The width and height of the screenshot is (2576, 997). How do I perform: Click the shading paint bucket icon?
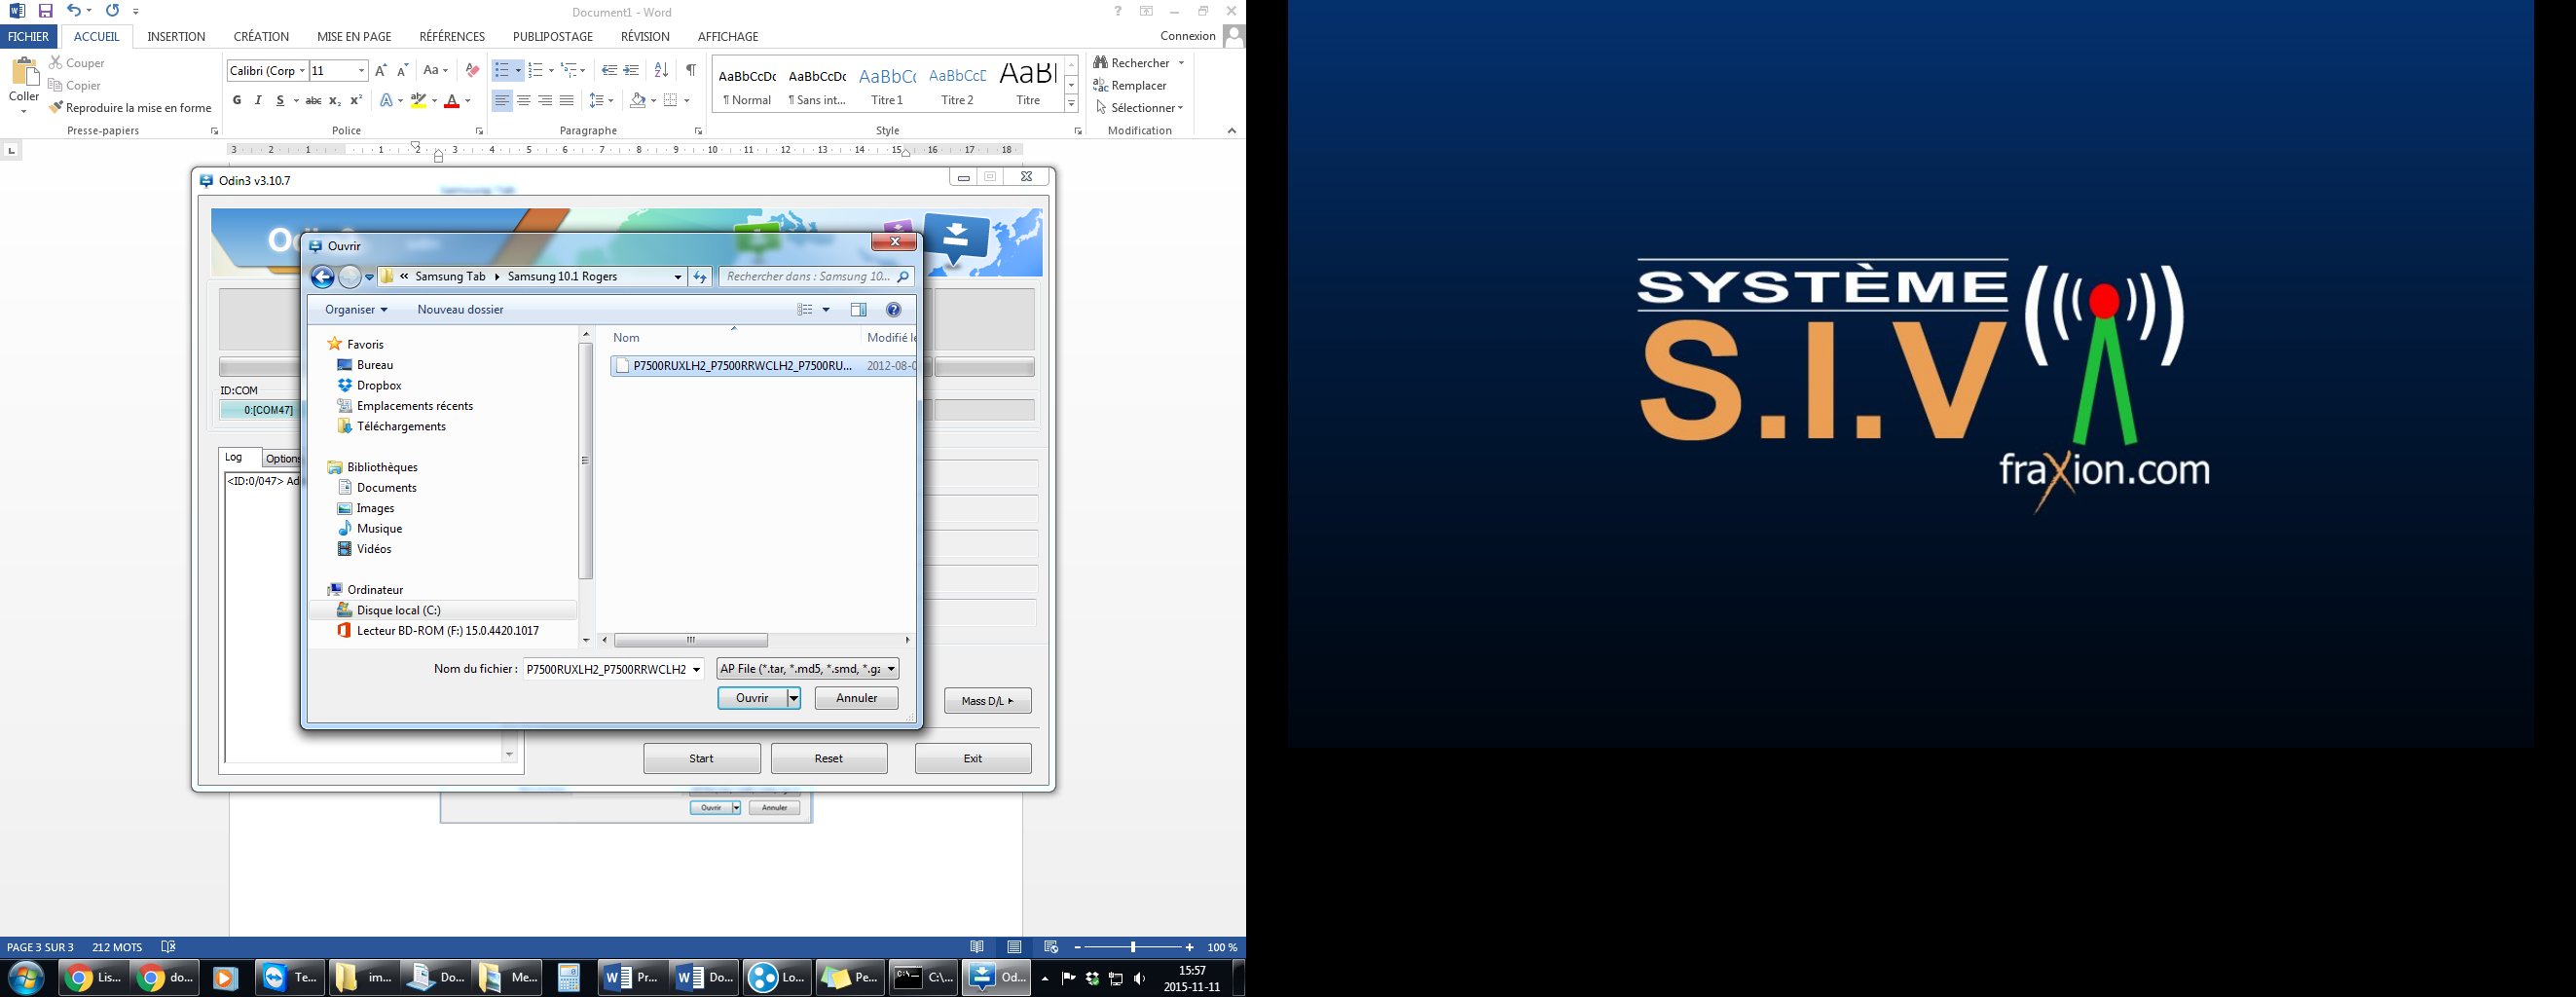637,101
